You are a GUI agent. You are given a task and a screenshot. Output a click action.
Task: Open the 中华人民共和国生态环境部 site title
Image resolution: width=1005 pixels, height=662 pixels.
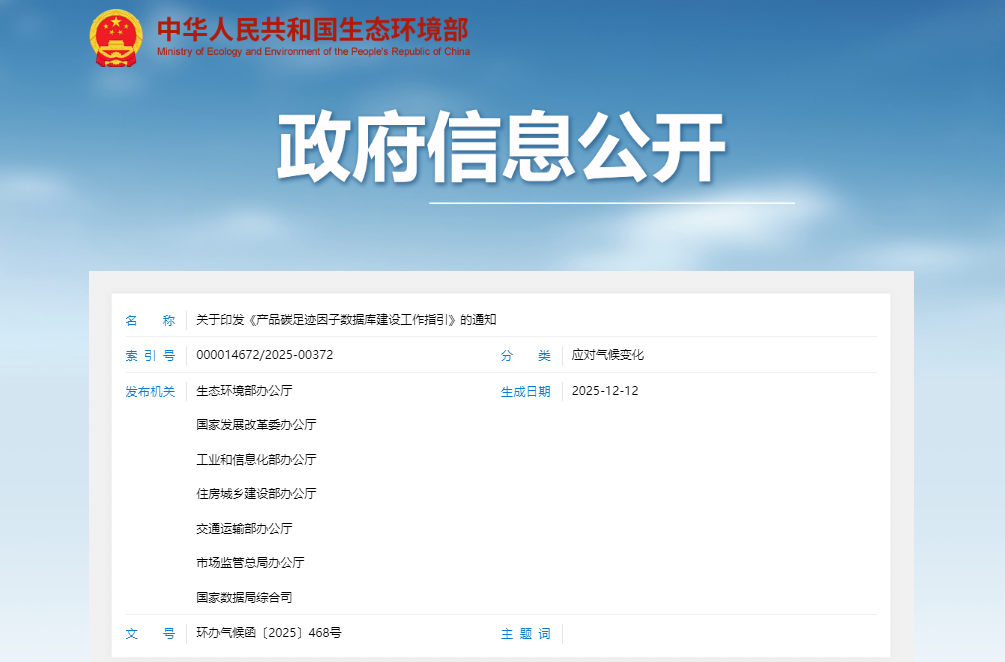pyautogui.click(x=312, y=29)
